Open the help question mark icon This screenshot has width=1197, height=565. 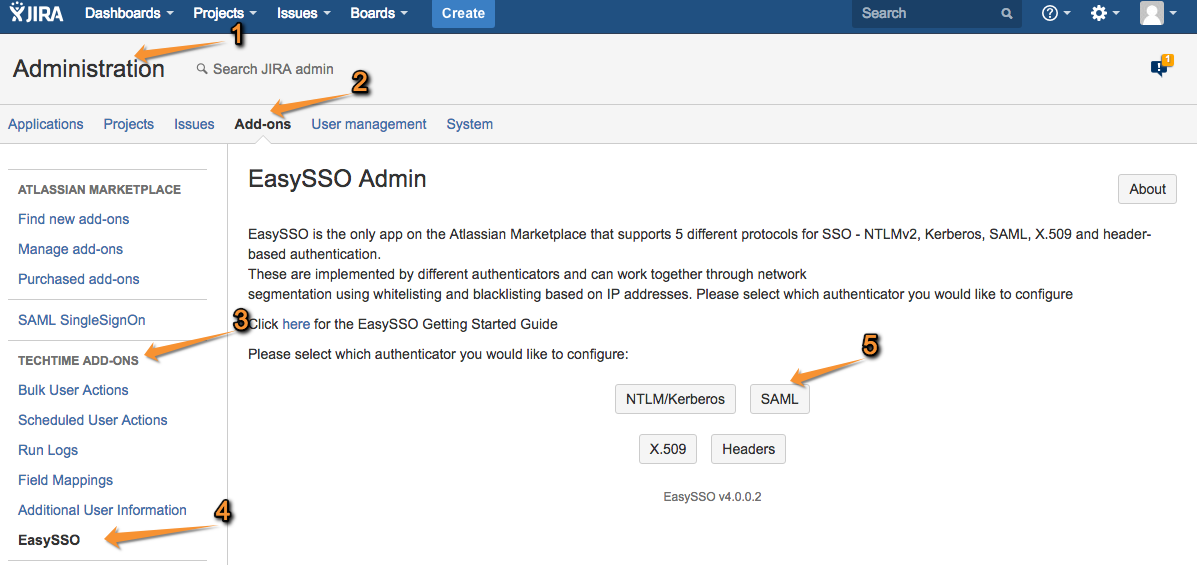pos(1050,13)
